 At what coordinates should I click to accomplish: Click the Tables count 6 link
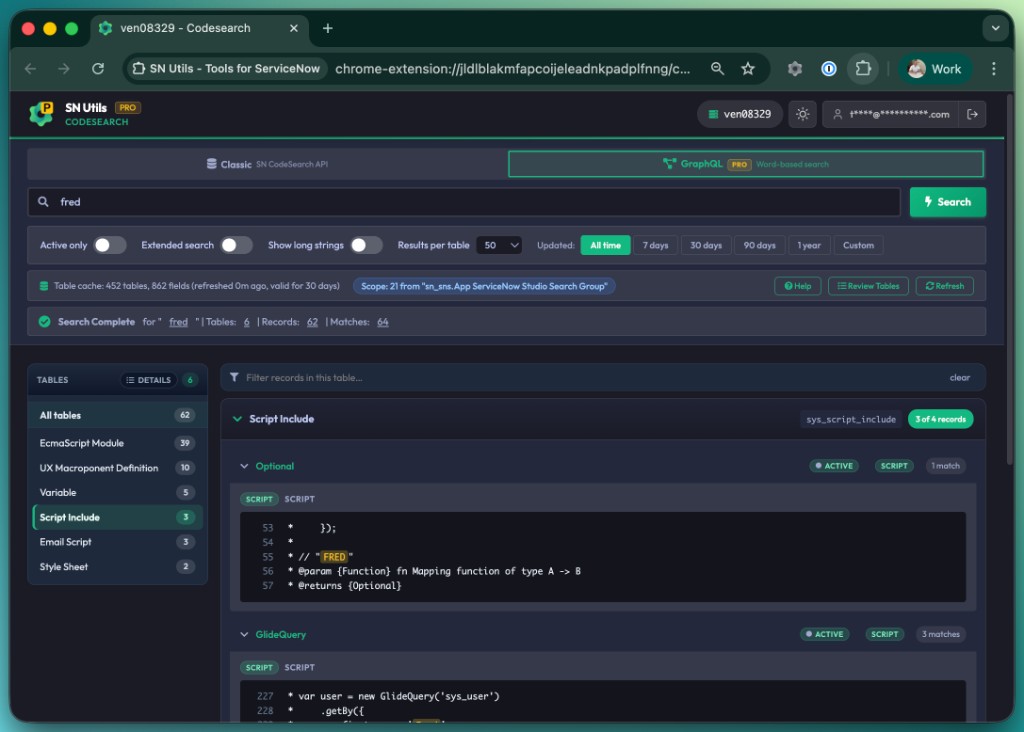pyautogui.click(x=246, y=322)
